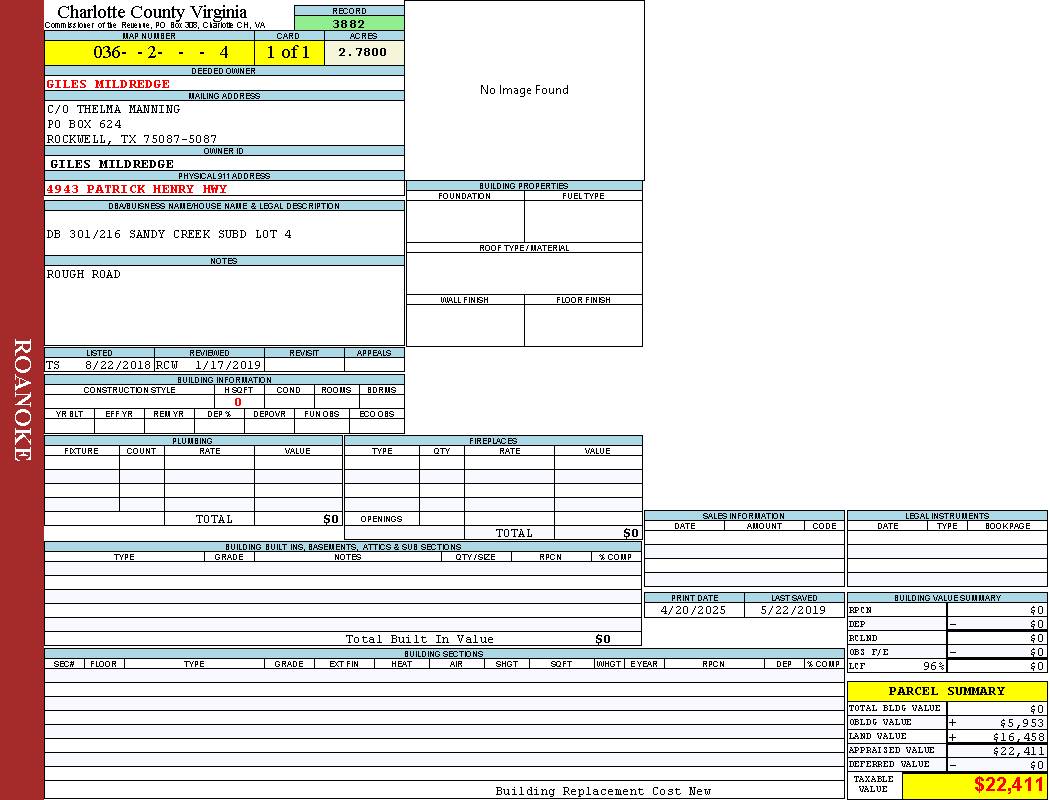Image resolution: width=1050 pixels, height=800 pixels.
Task: Click the '1 of 1' card indicator
Action: click(288, 53)
